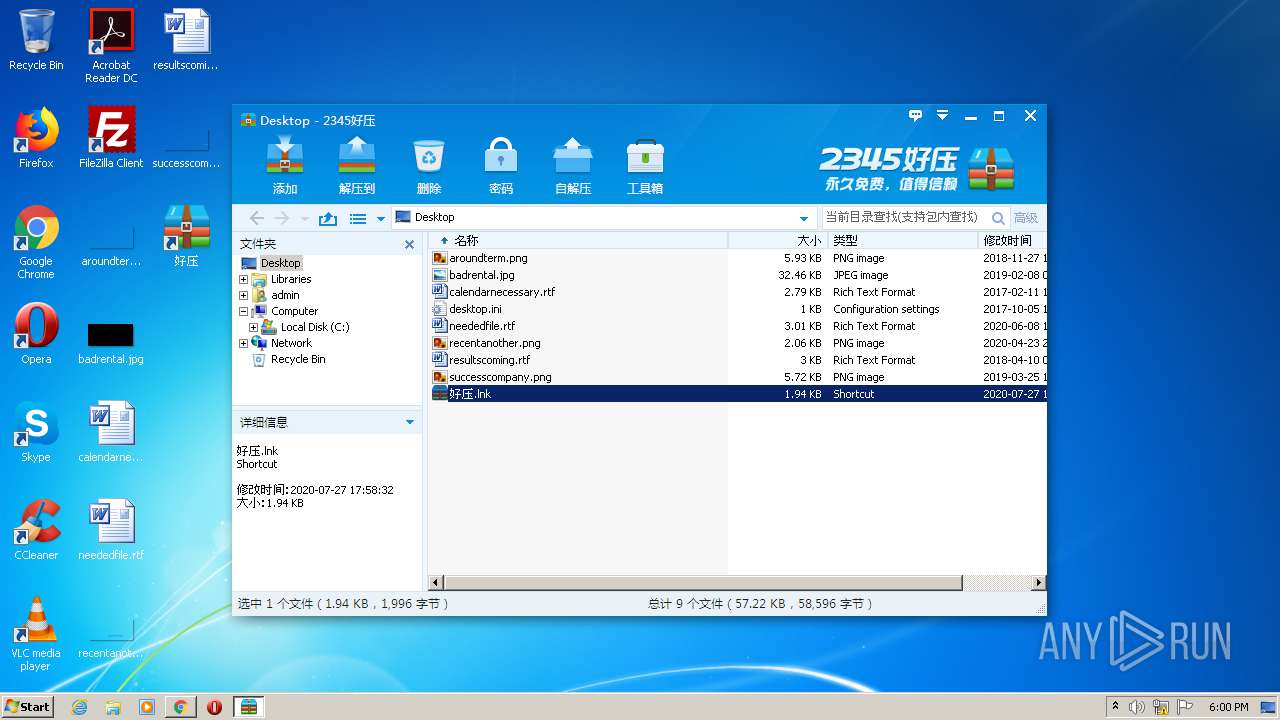Image resolution: width=1280 pixels, height=720 pixels.
Task: Open the 好压 desktop shortcut
Action: click(x=186, y=236)
